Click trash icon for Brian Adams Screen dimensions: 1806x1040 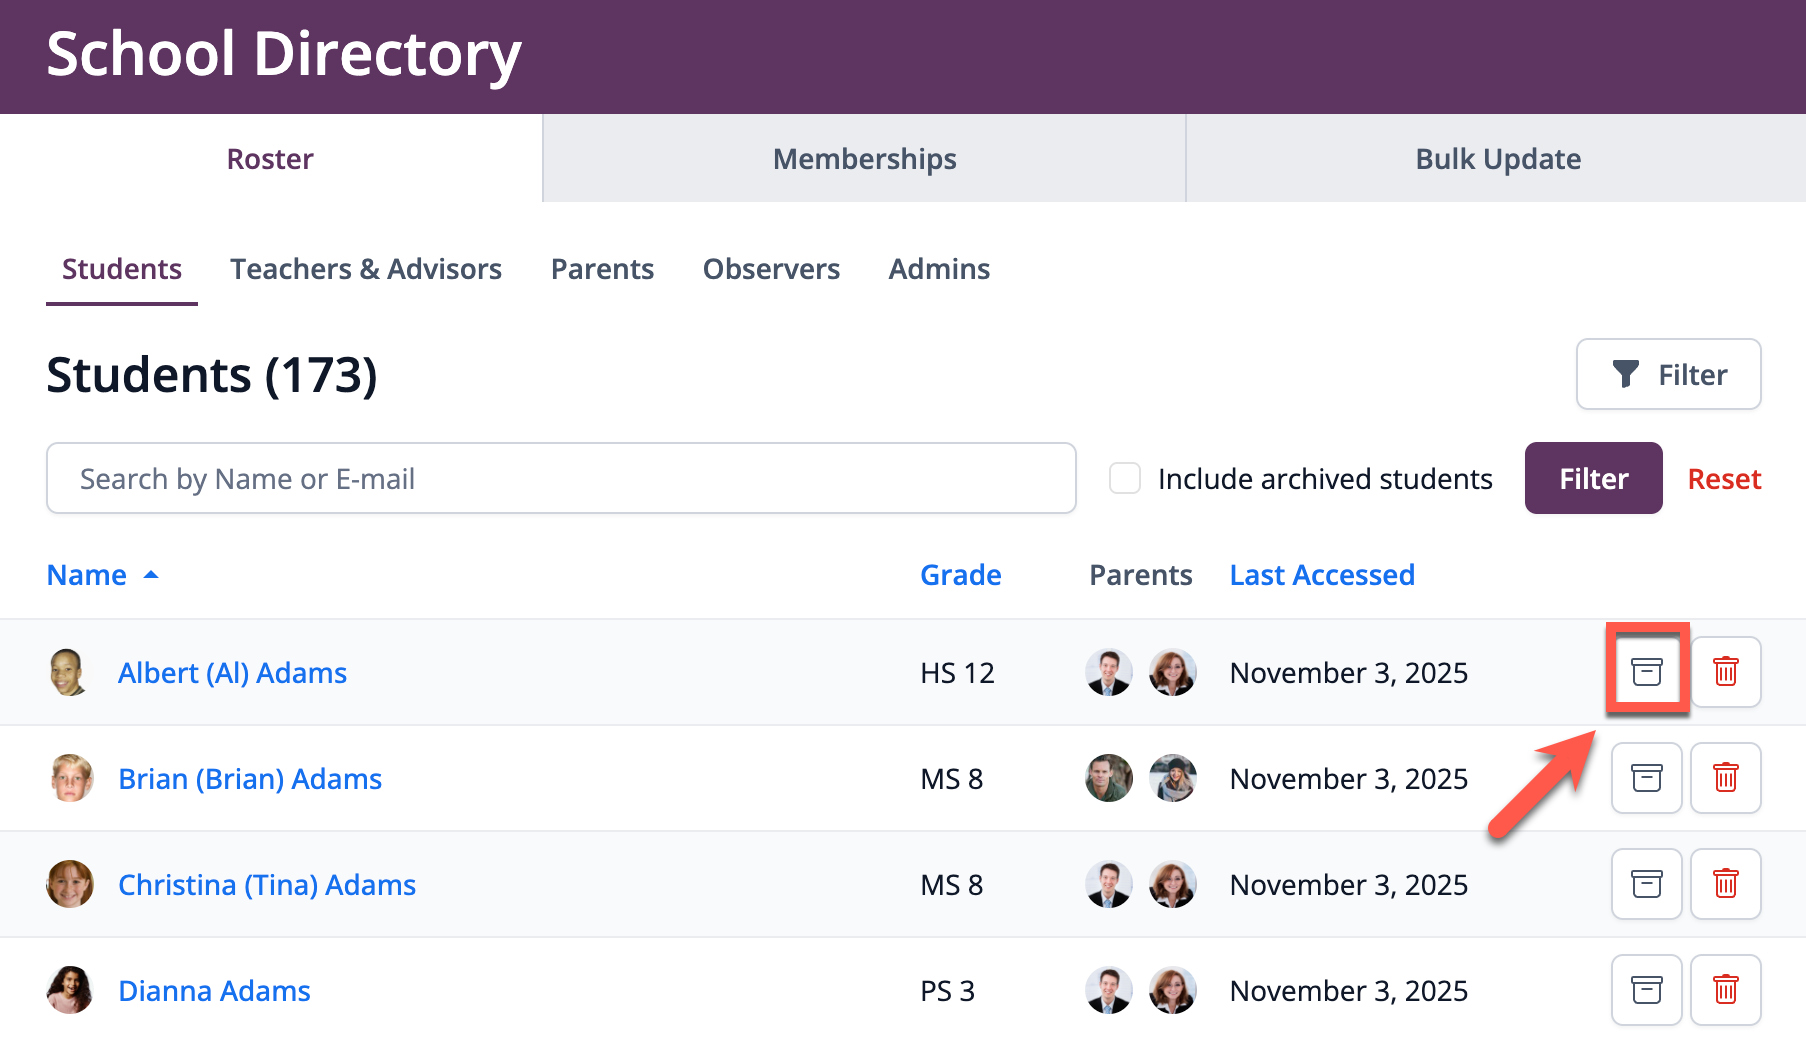pos(1725,778)
